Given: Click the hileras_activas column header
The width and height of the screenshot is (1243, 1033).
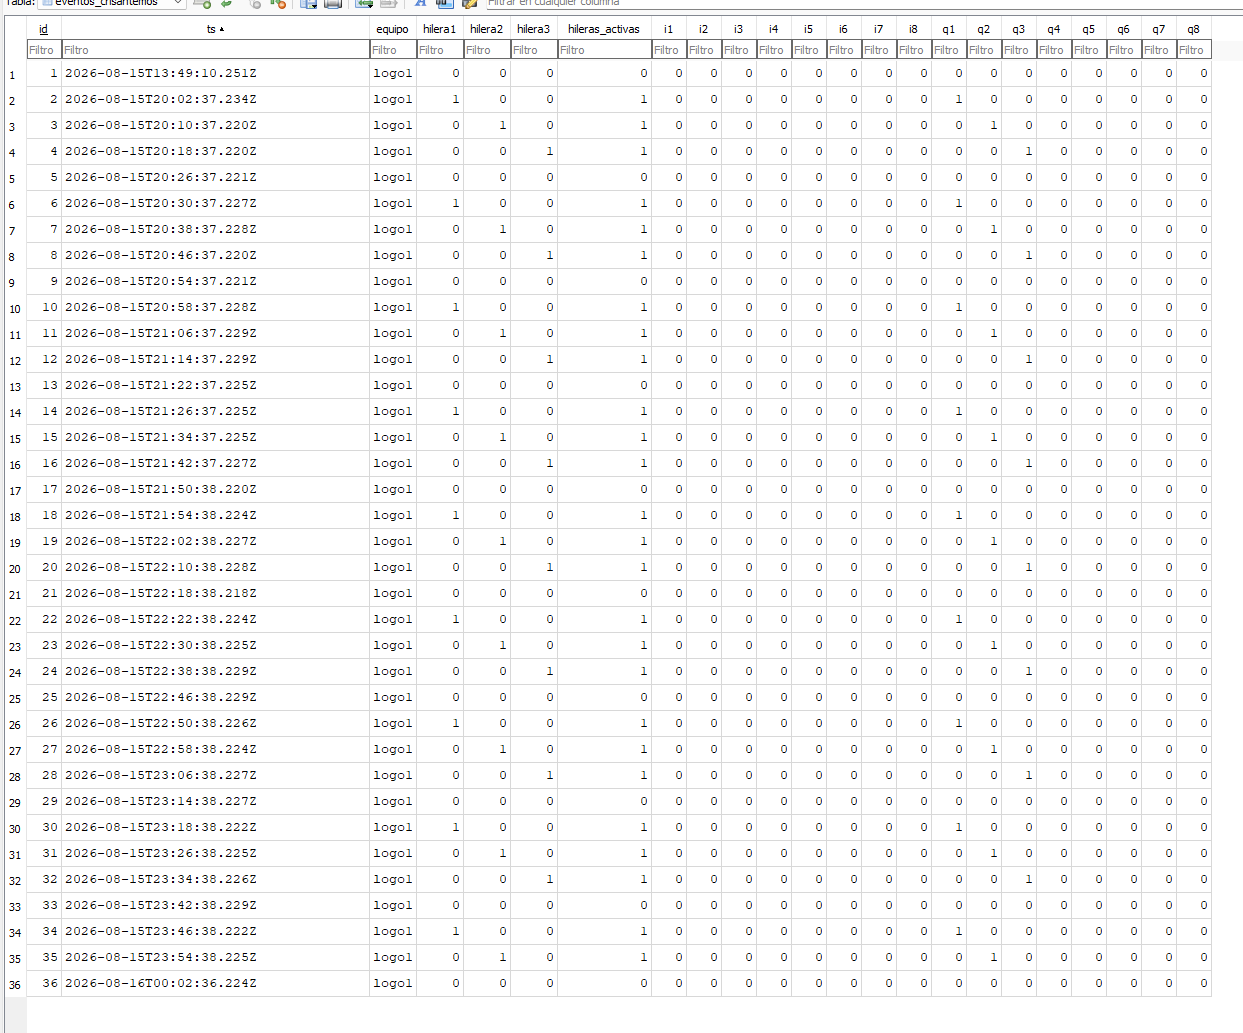Looking at the screenshot, I should (x=604, y=29).
